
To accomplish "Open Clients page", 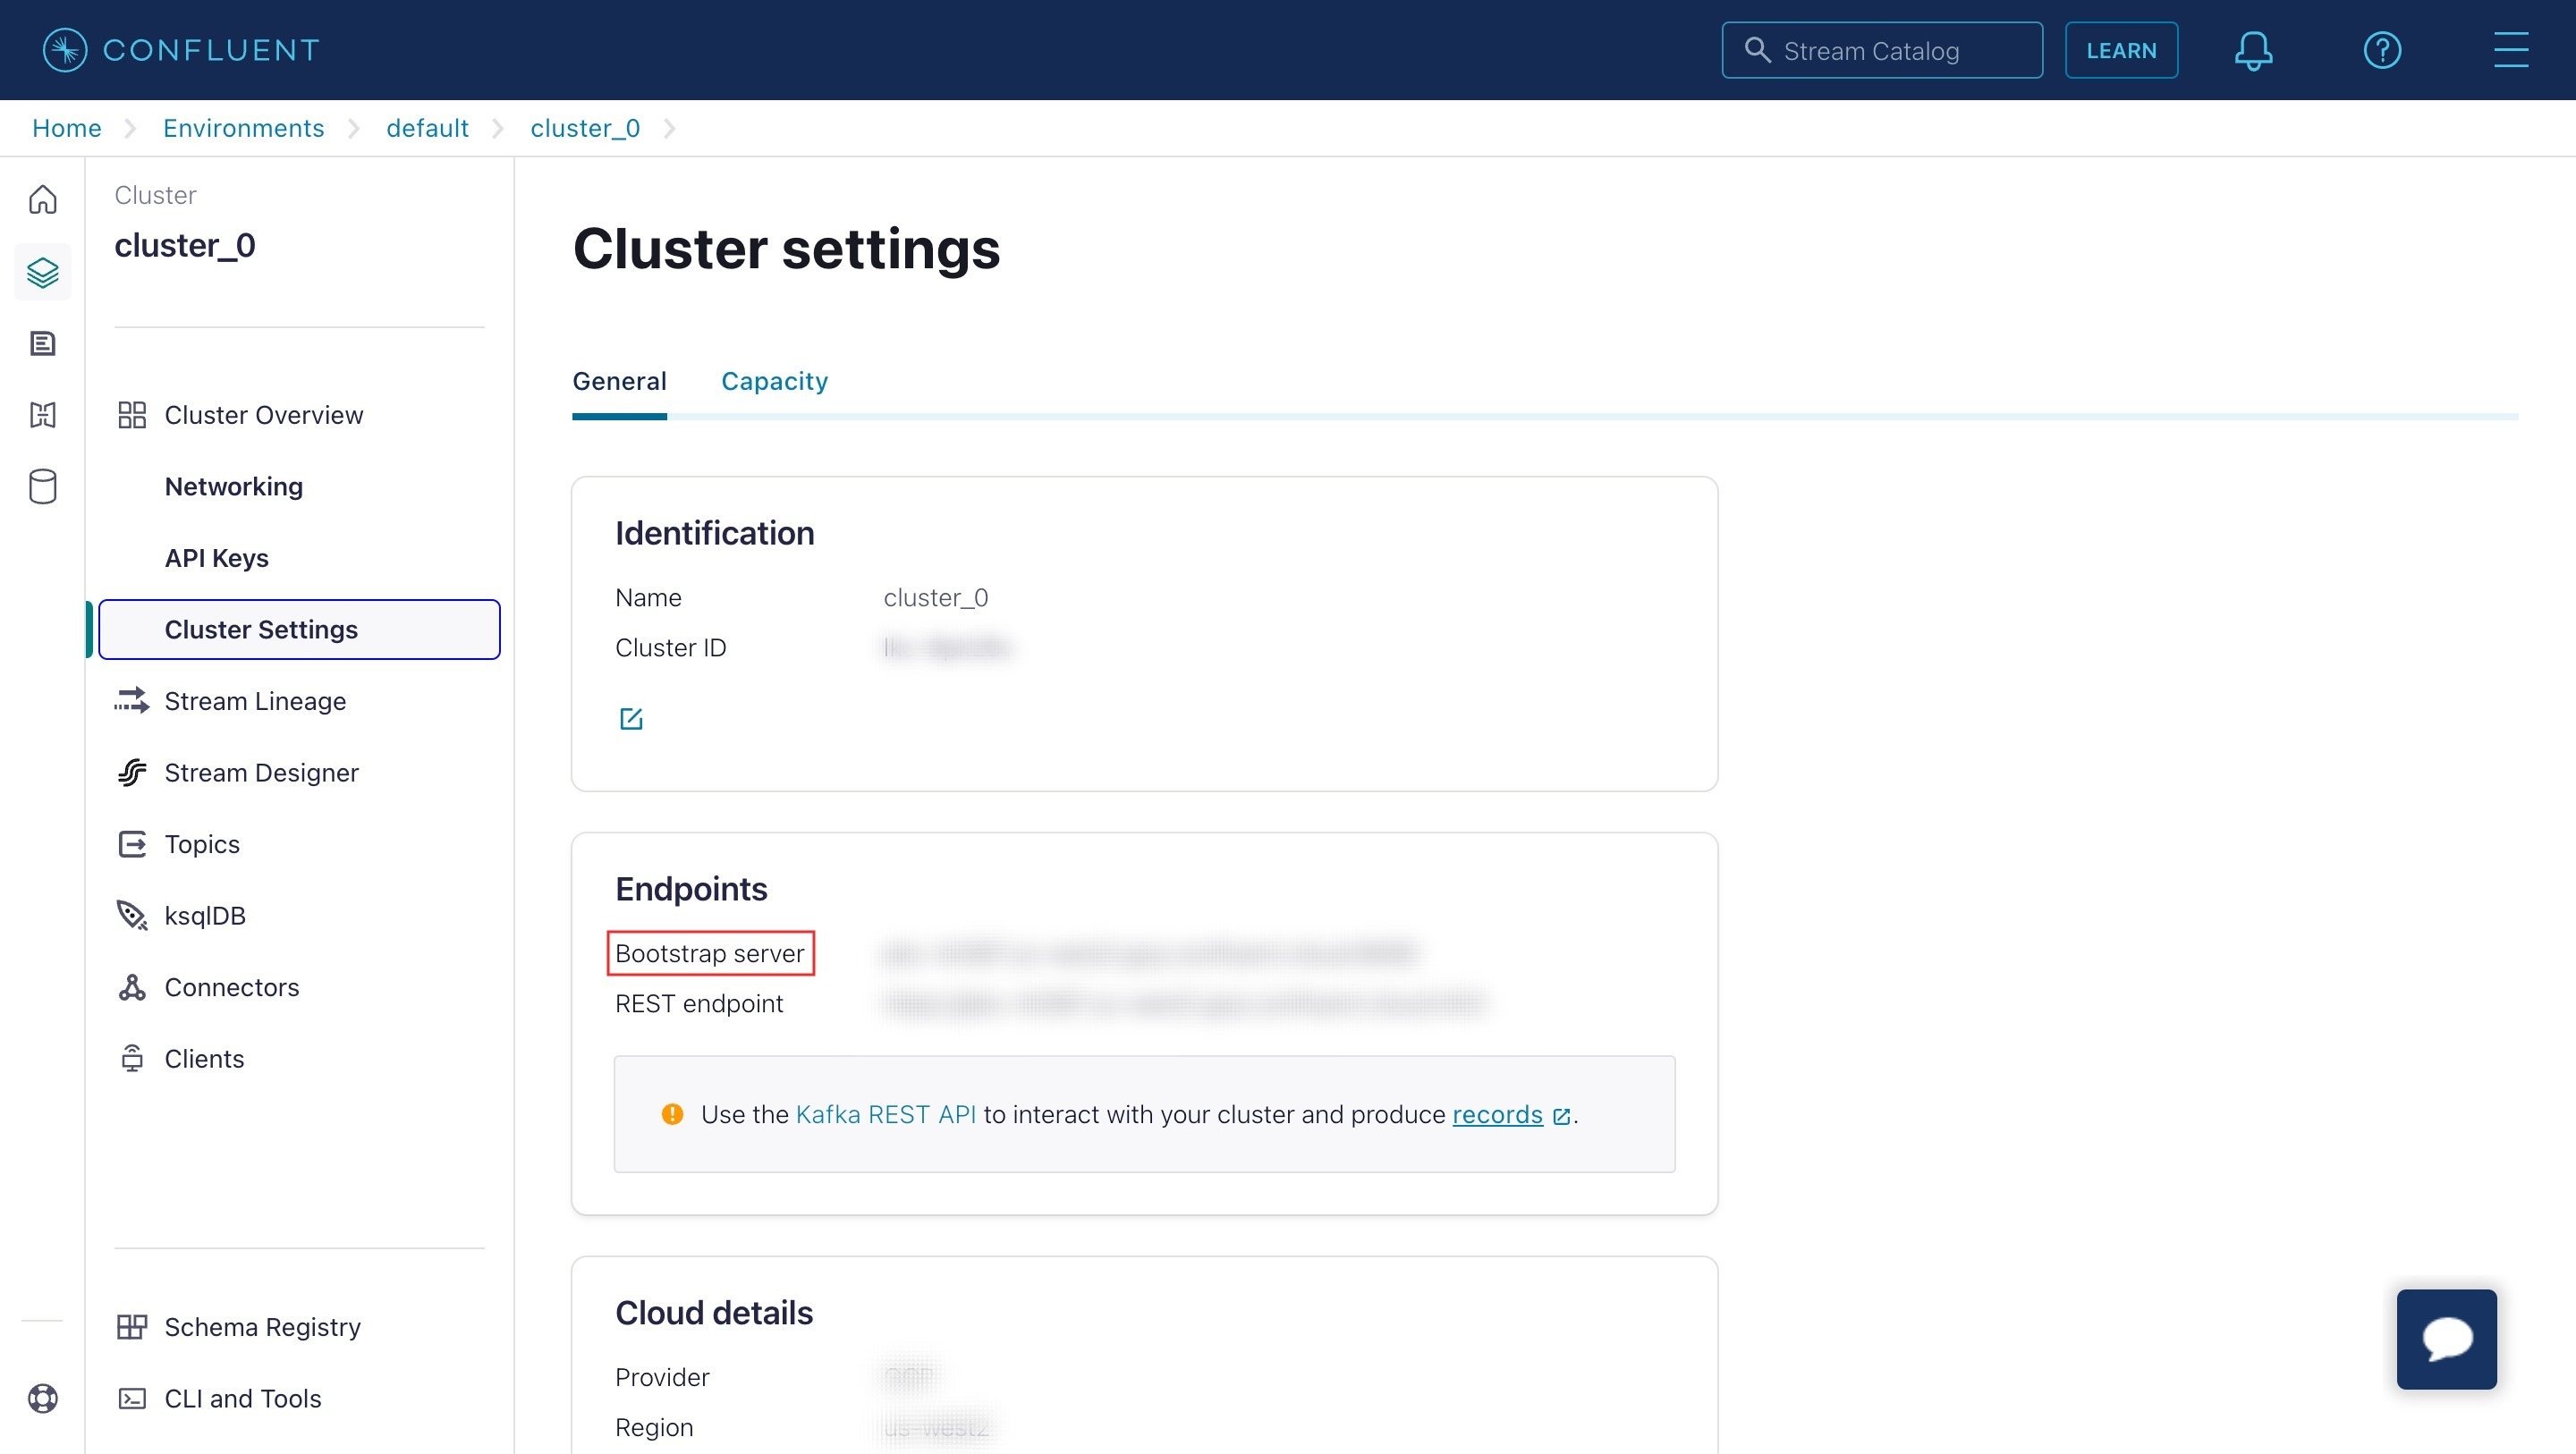I will pos(204,1058).
